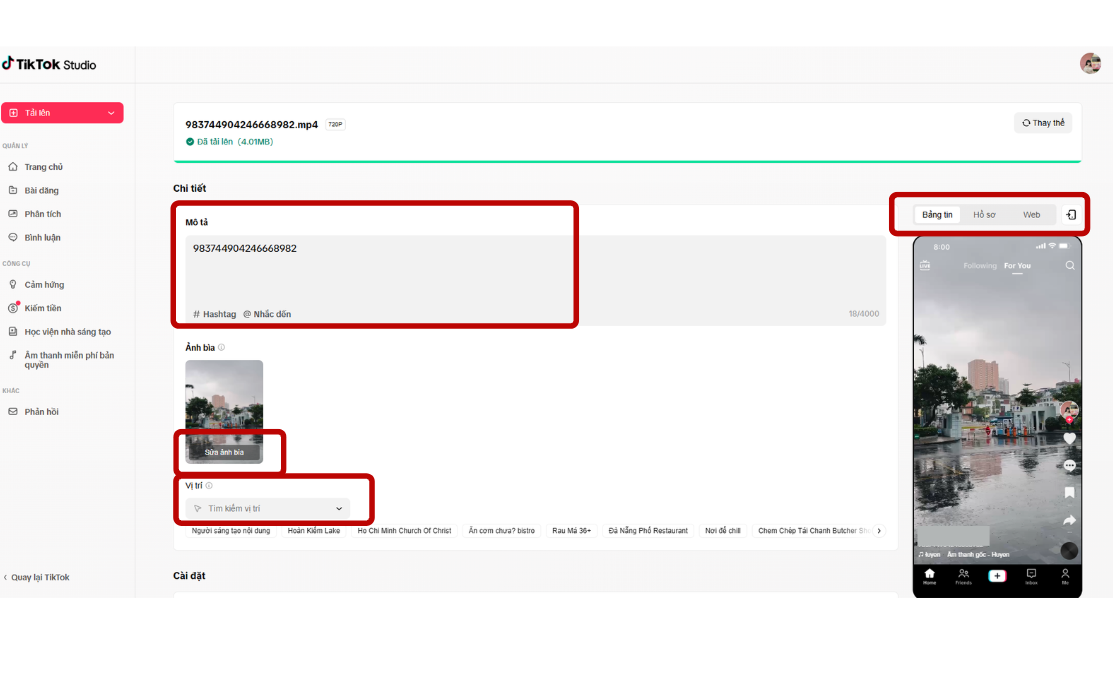This screenshot has width=1113, height=687.
Task: Select Ho Chi Minh Church Of Christ chip
Action: (405, 531)
